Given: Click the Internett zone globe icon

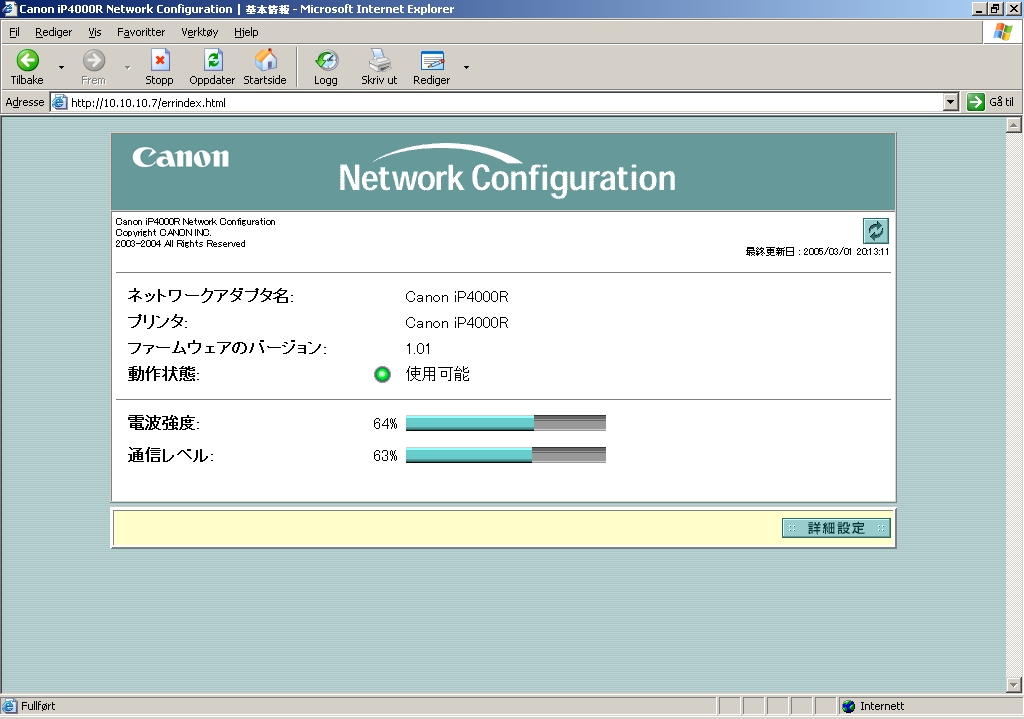Looking at the screenshot, I should click(848, 706).
